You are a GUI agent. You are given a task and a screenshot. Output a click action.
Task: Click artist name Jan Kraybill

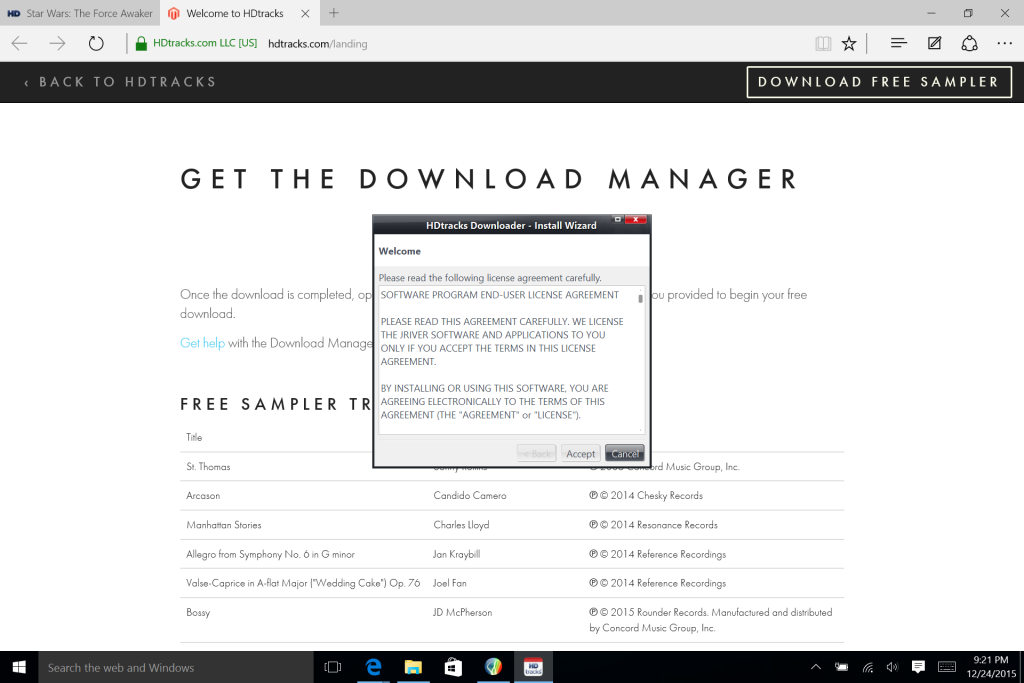click(456, 554)
